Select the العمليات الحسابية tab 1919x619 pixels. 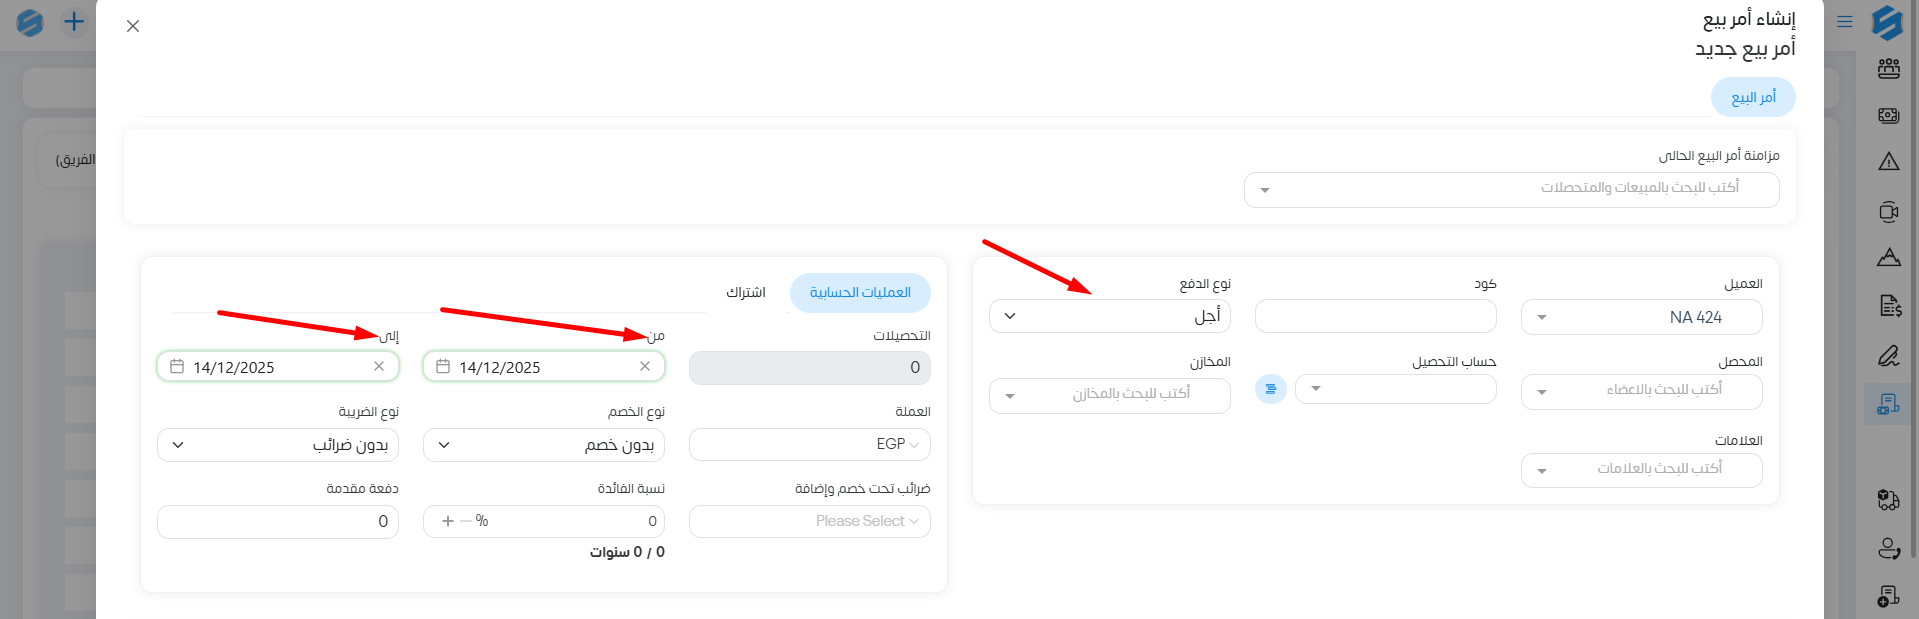[860, 292]
